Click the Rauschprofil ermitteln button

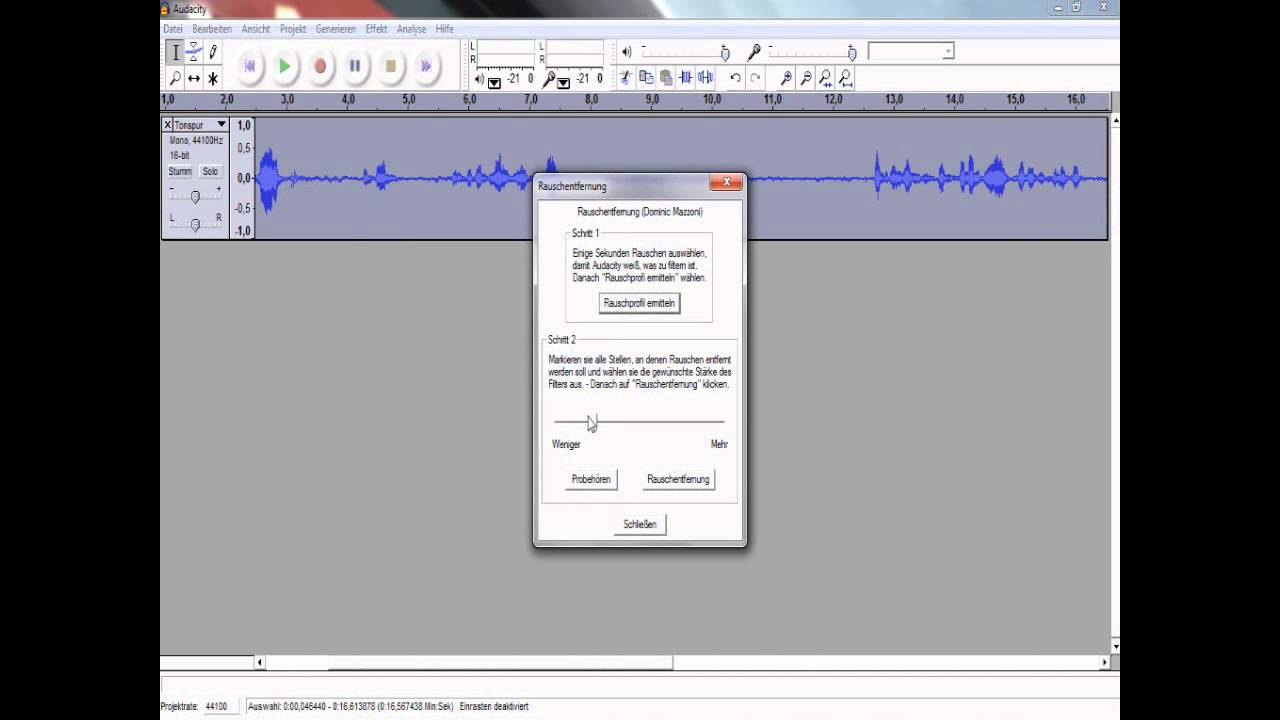tap(639, 303)
